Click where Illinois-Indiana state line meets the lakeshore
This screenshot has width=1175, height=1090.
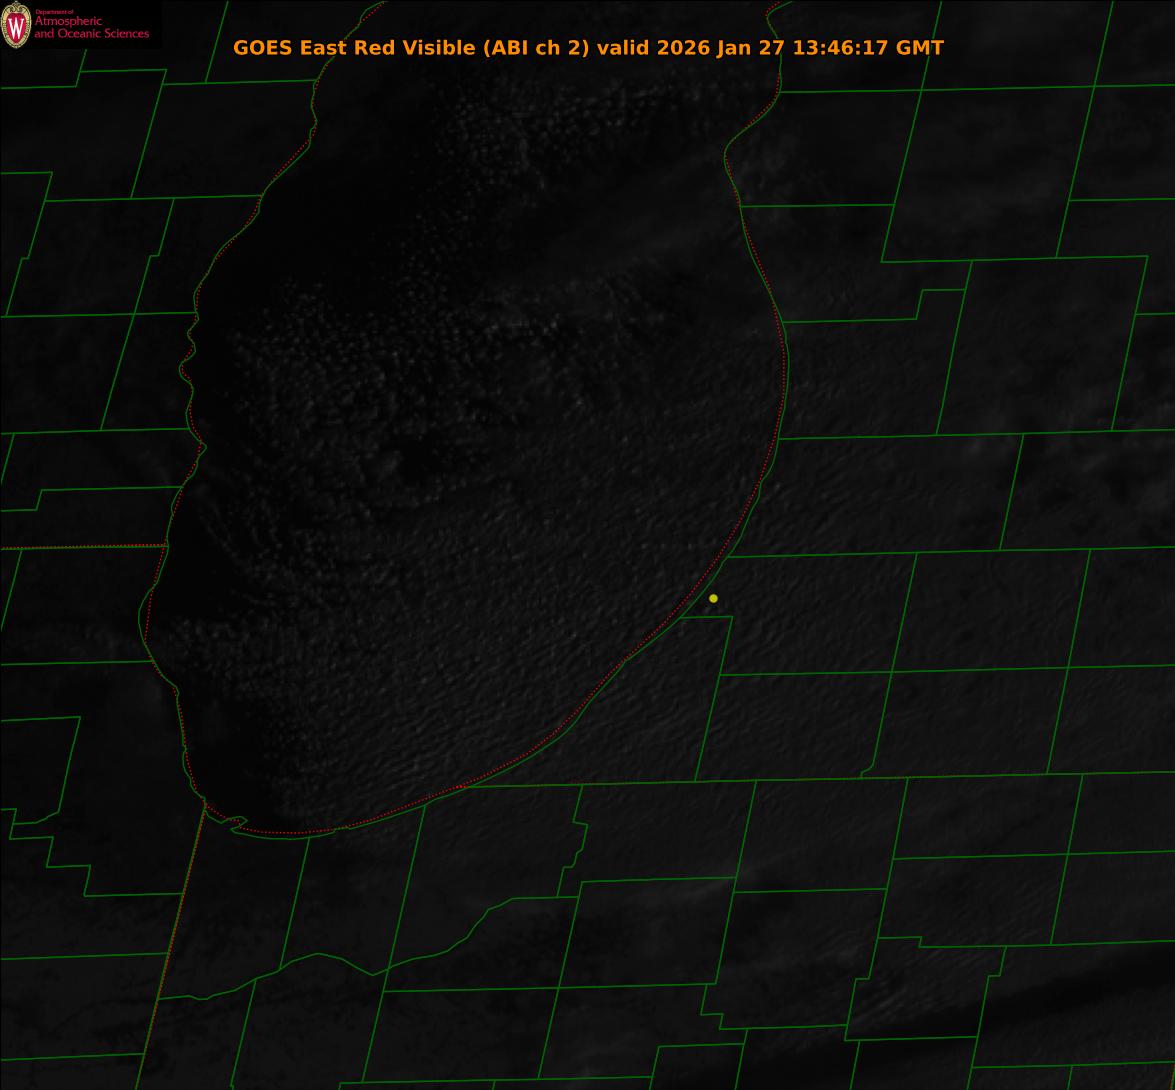click(x=205, y=803)
